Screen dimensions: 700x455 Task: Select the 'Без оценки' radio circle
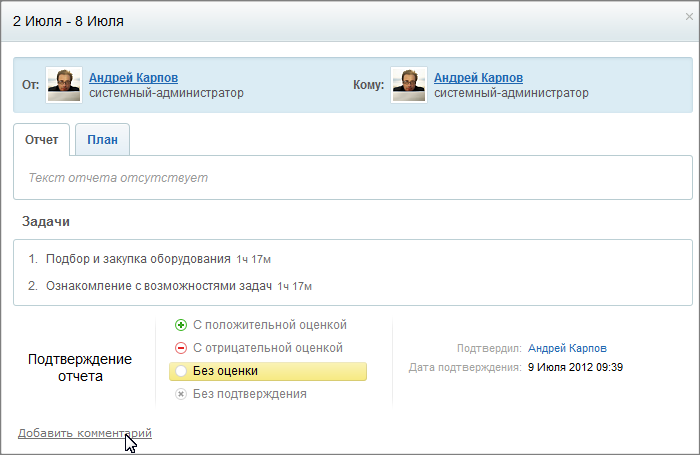coord(181,371)
